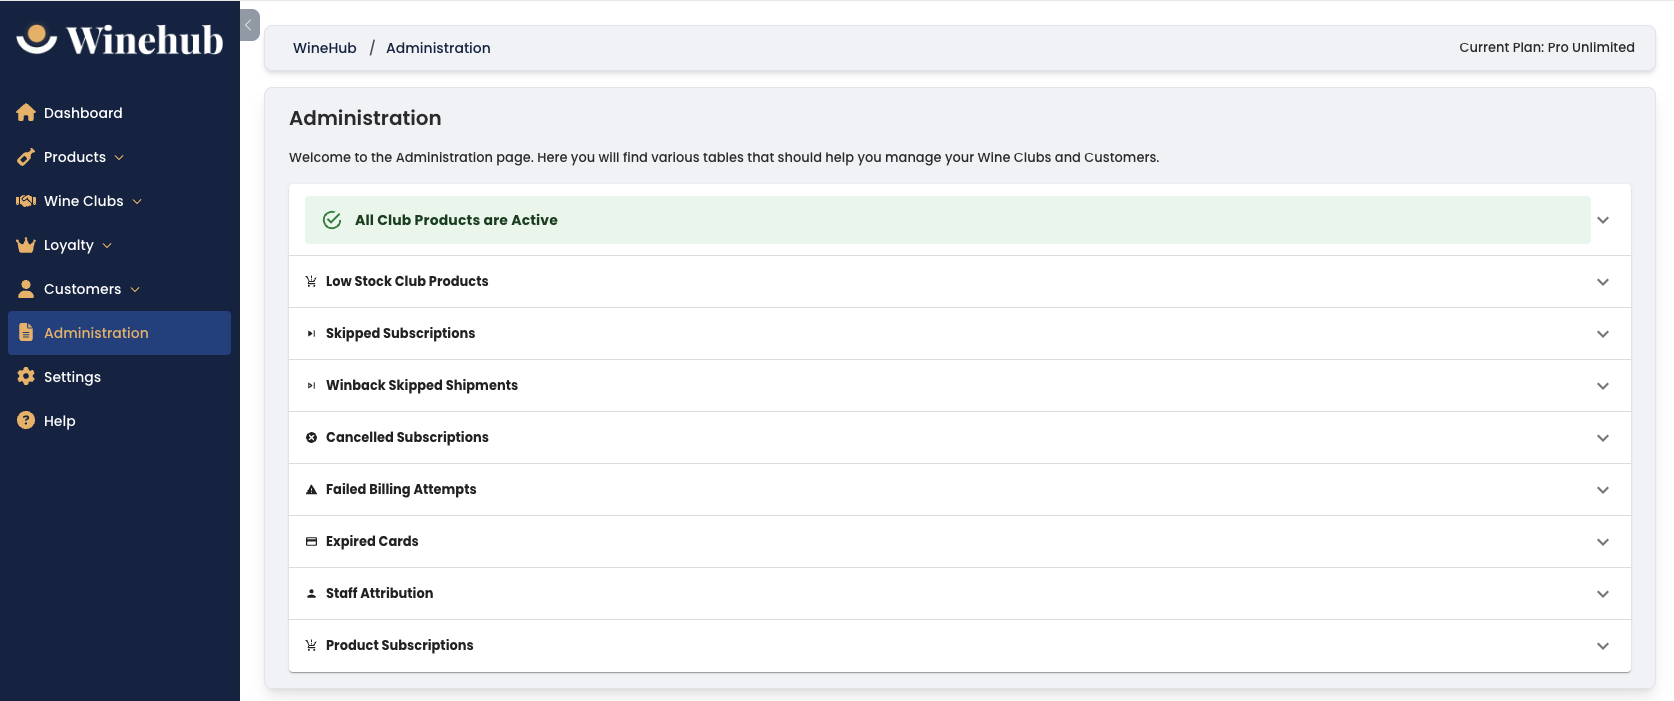Click the Settings gear icon
The height and width of the screenshot is (701, 1674).
[26, 377]
